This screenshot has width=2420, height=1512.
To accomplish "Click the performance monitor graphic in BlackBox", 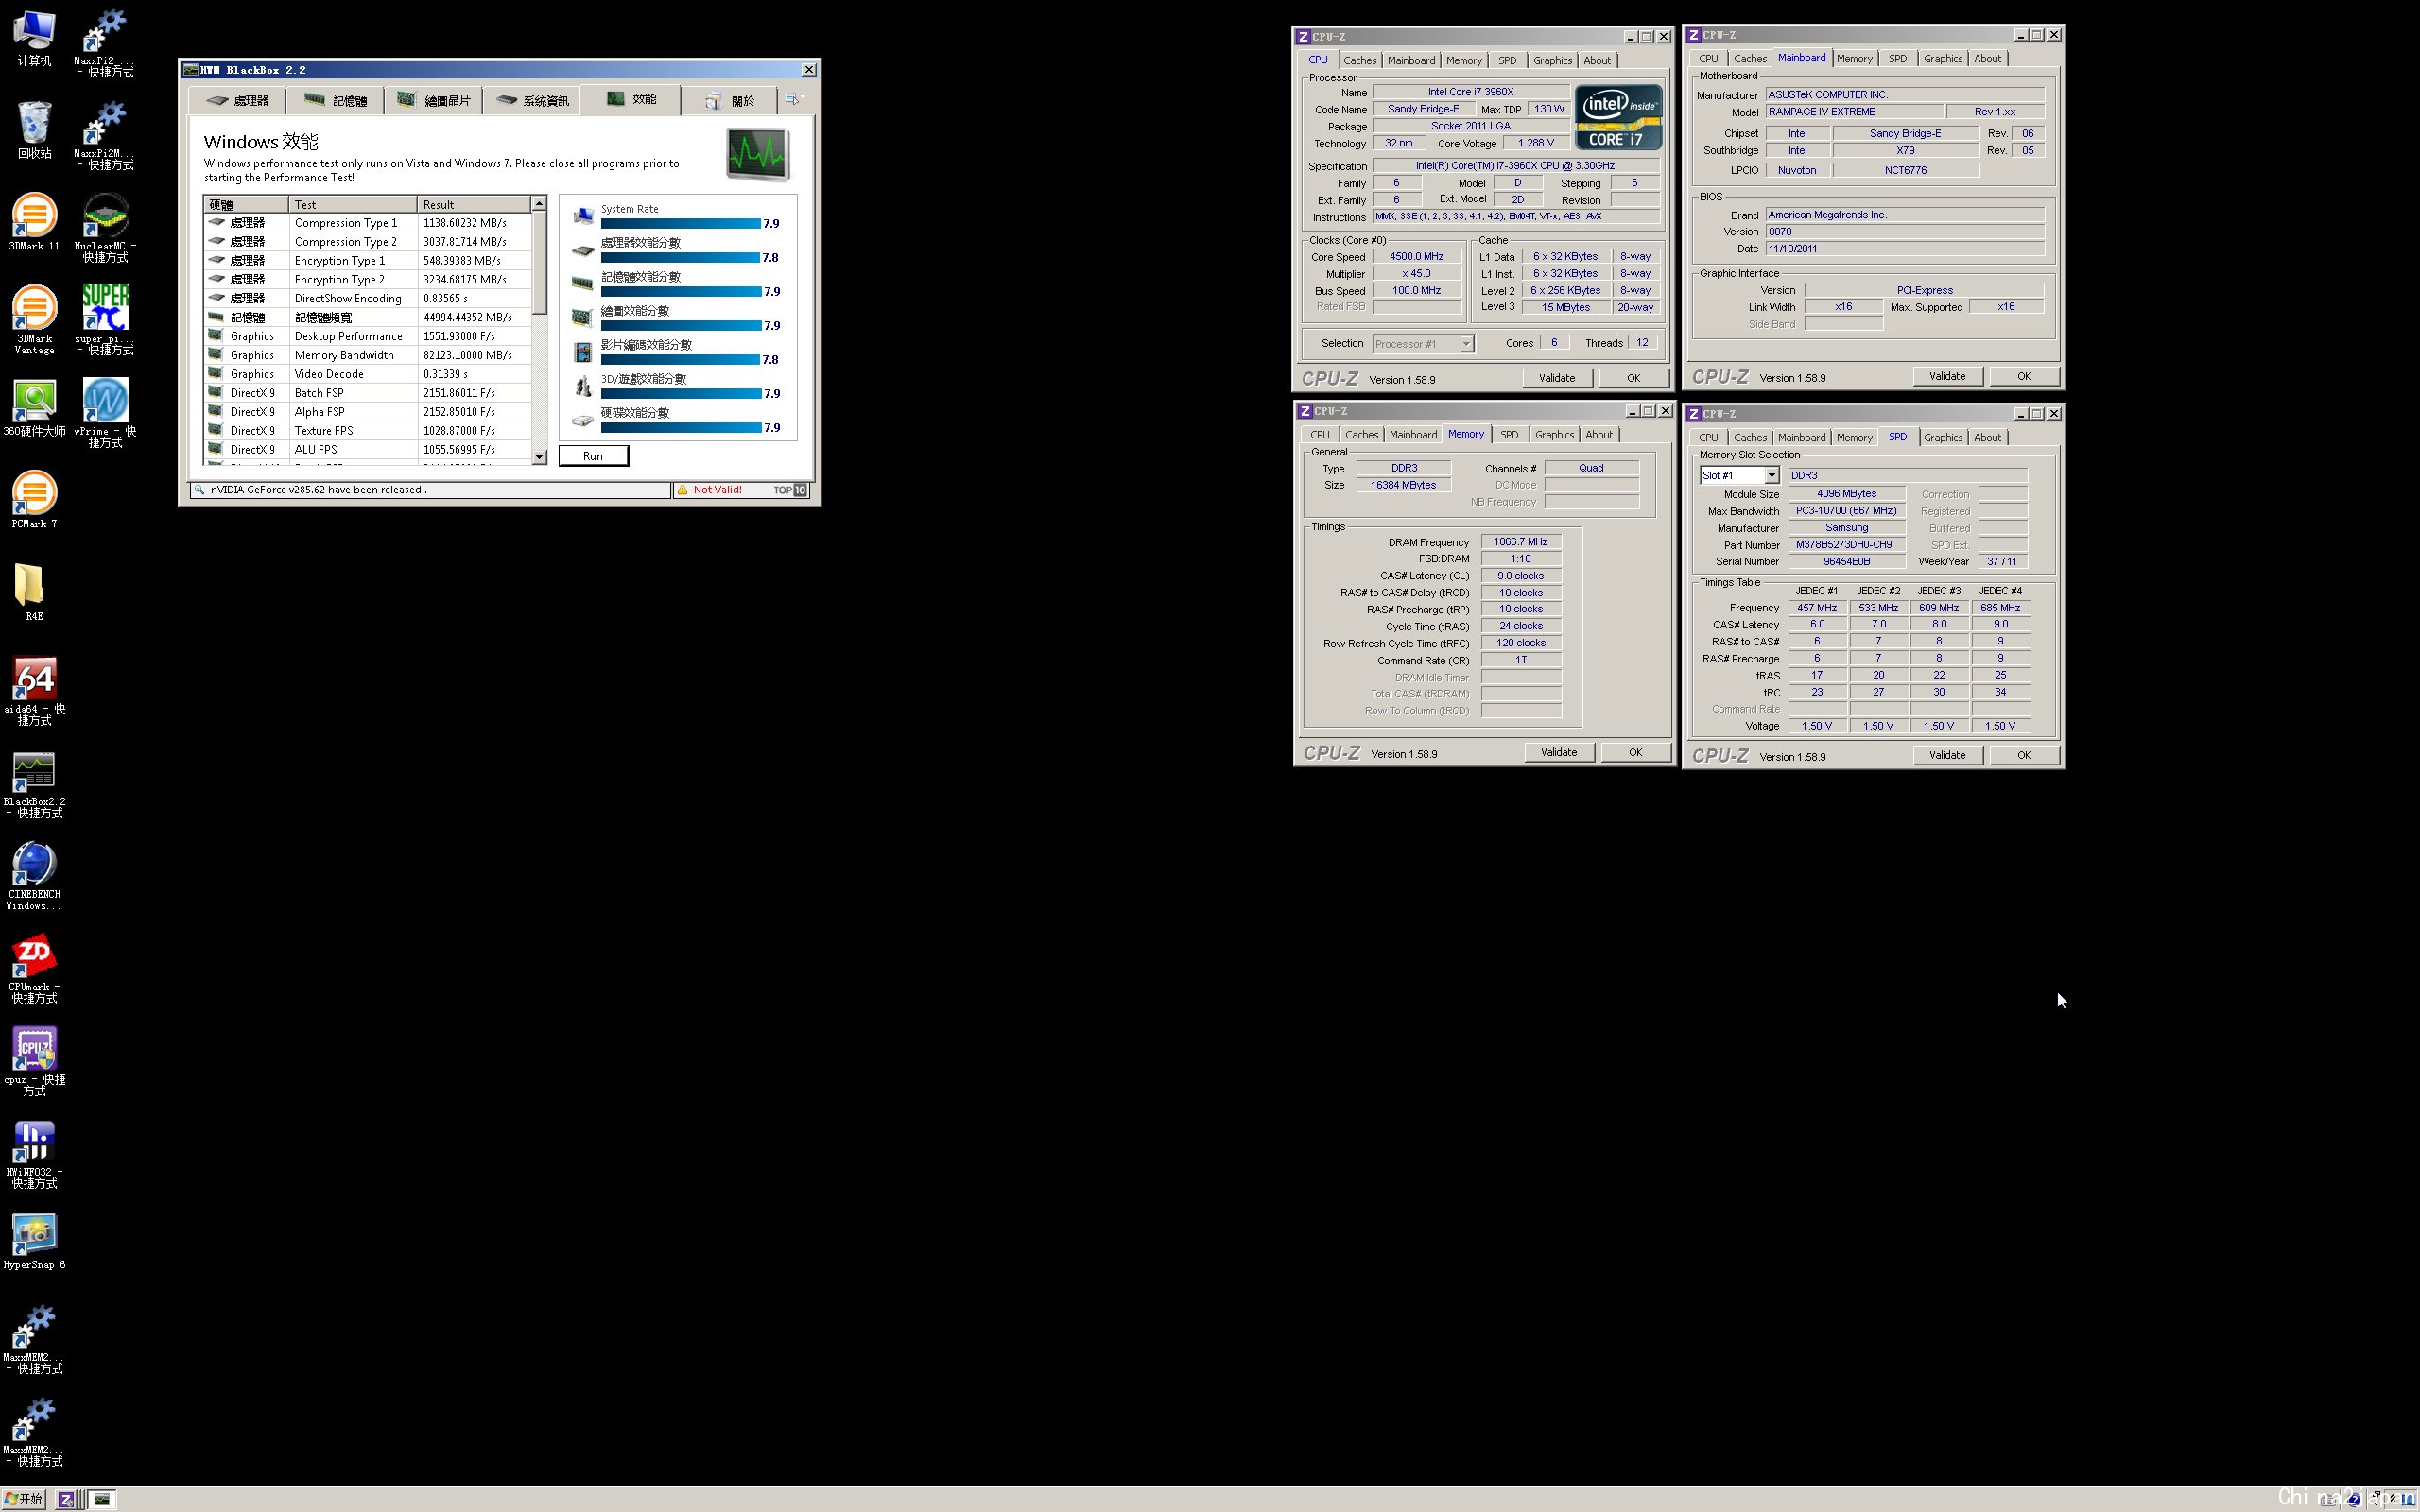I will (x=758, y=153).
